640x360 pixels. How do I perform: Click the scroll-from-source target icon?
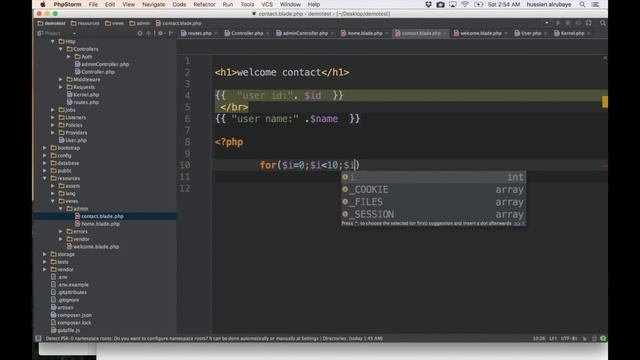pyautogui.click(x=140, y=33)
